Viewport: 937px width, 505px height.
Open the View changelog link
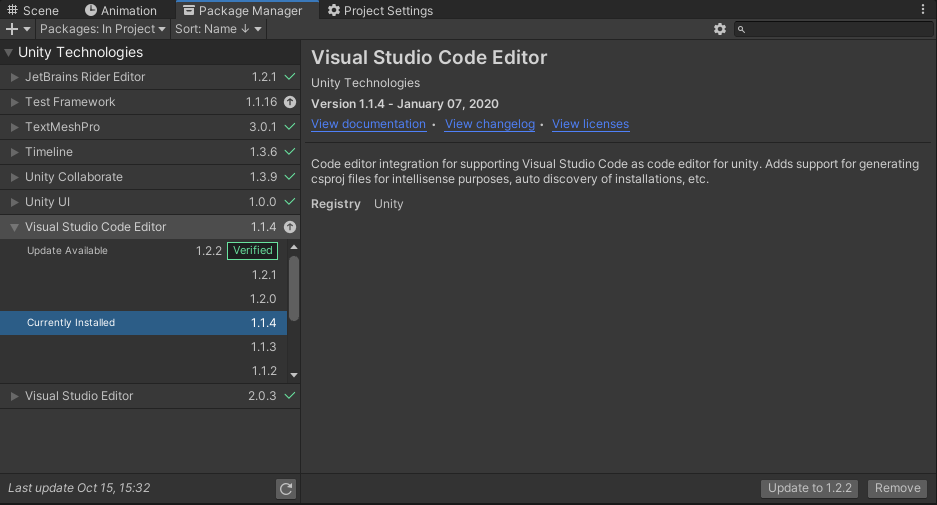click(489, 124)
